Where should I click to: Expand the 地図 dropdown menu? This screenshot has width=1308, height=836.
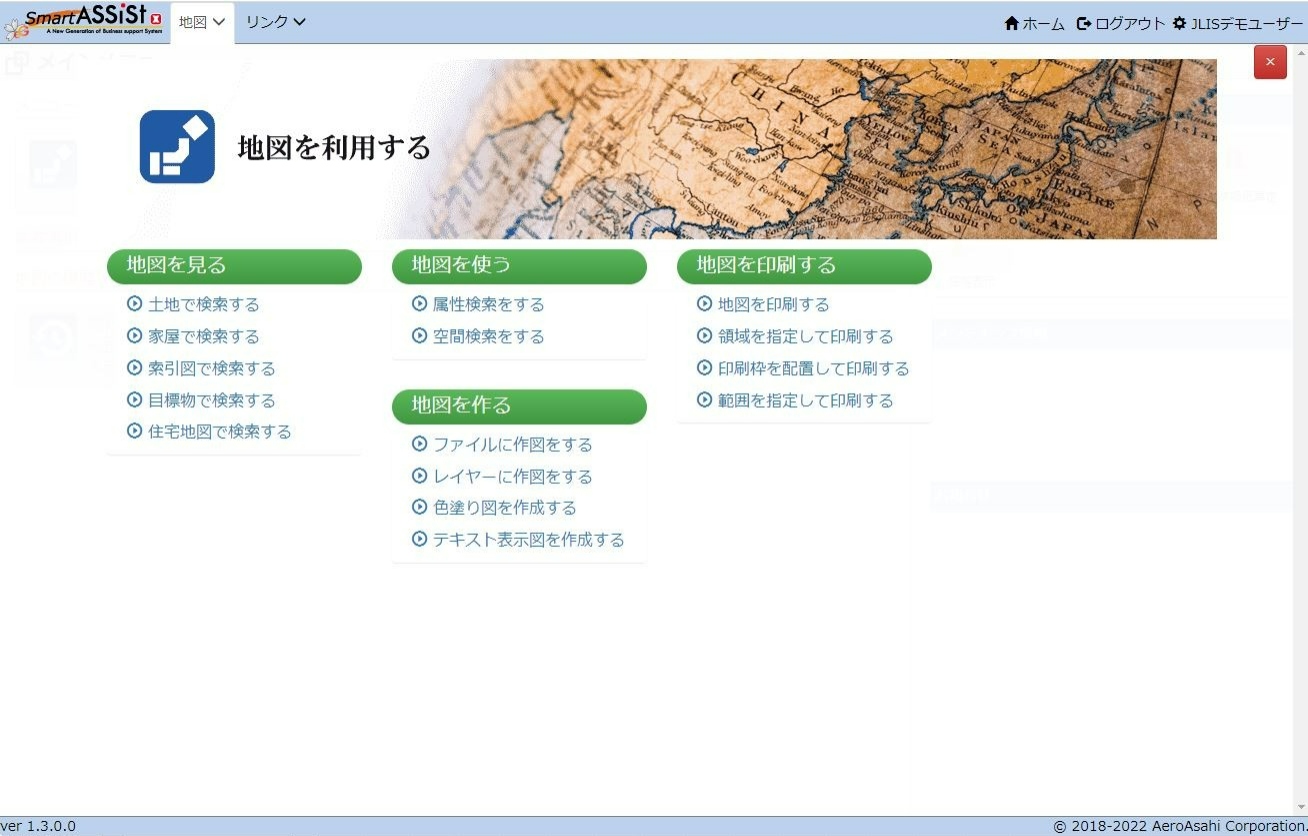click(x=202, y=22)
